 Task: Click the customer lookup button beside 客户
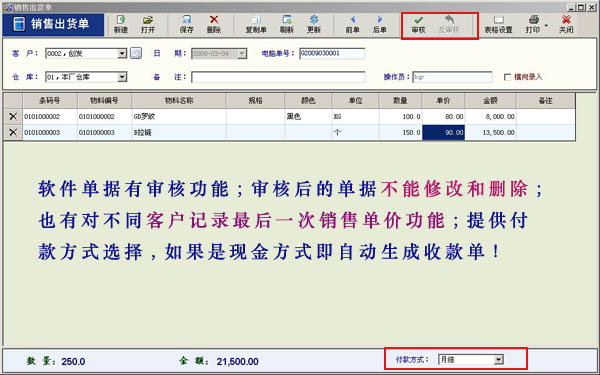pyautogui.click(x=136, y=53)
